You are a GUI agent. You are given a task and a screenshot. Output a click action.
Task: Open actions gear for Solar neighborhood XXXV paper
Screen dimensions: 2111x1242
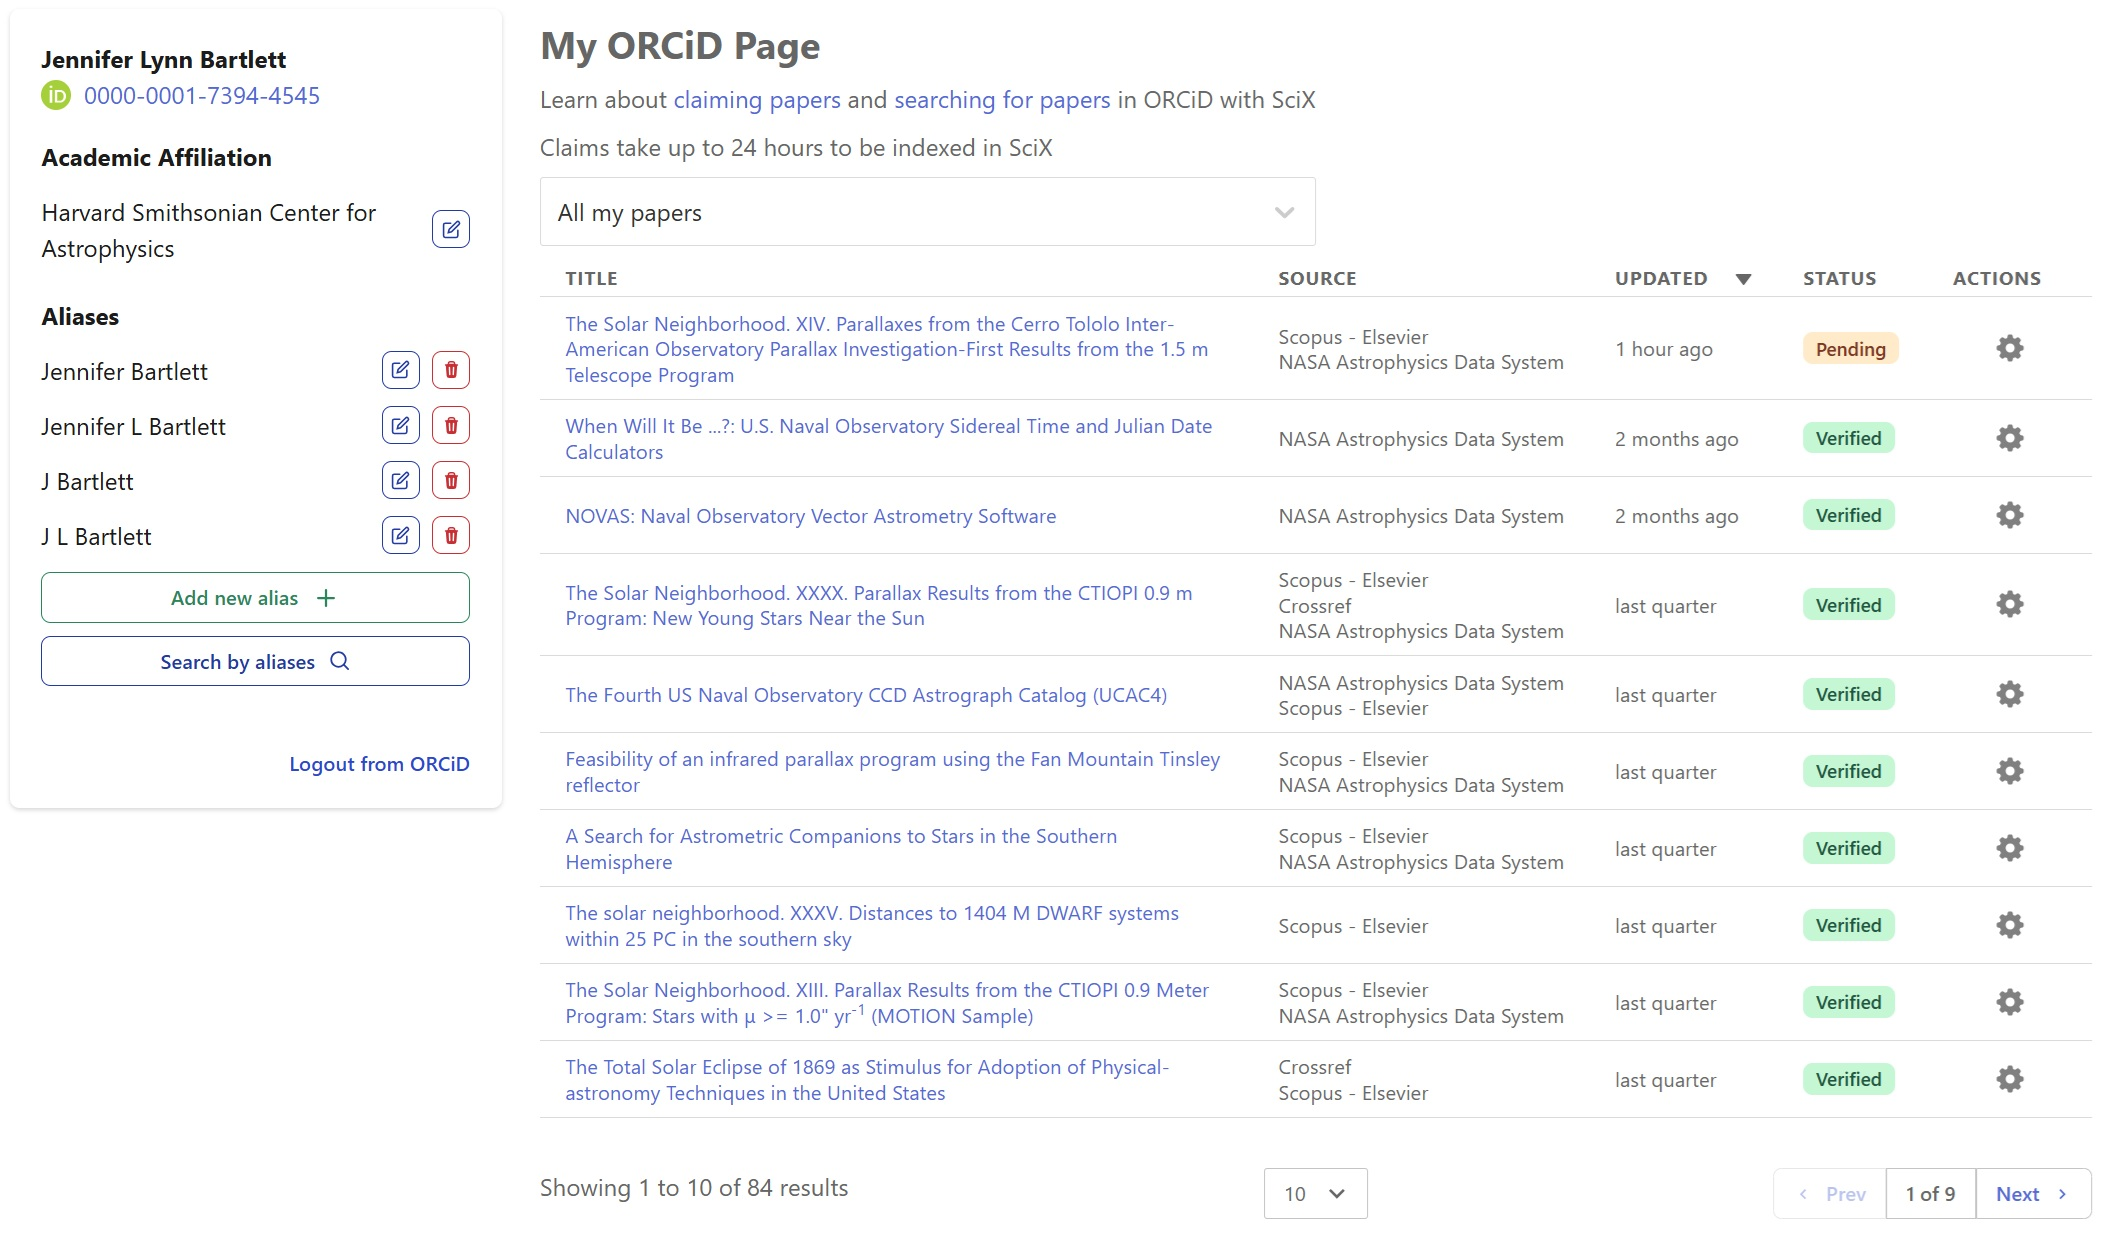pos(2009,925)
